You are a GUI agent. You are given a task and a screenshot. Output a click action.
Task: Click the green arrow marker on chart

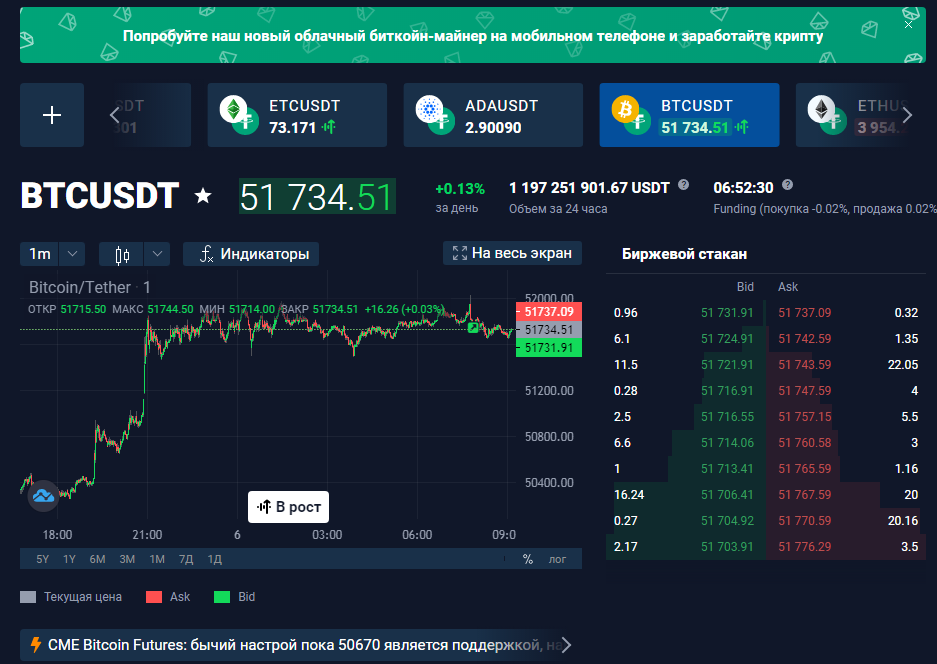point(473,328)
